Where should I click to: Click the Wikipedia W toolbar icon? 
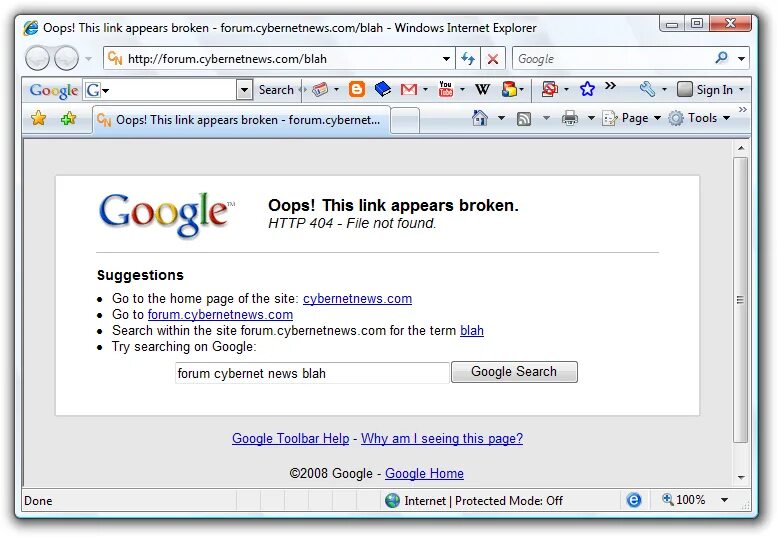[482, 90]
